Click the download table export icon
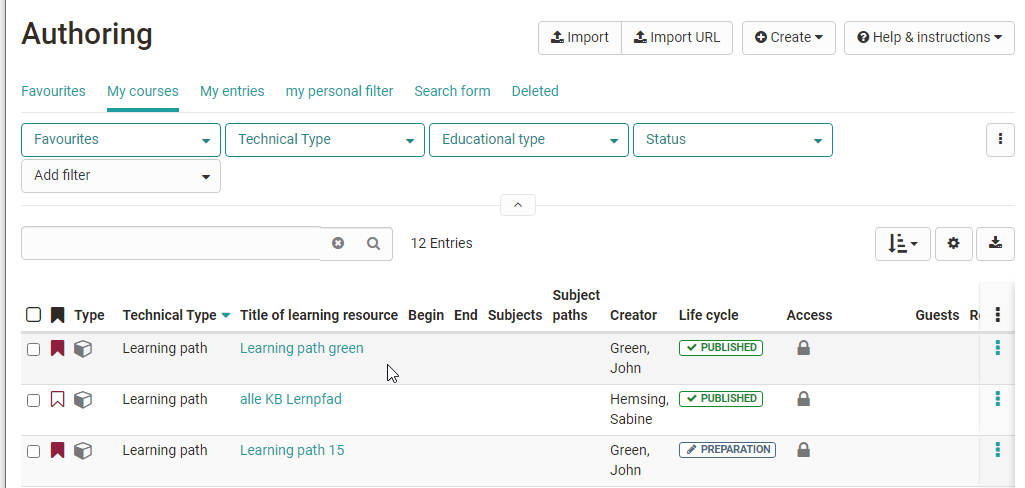The image size is (1025, 488). click(x=995, y=243)
